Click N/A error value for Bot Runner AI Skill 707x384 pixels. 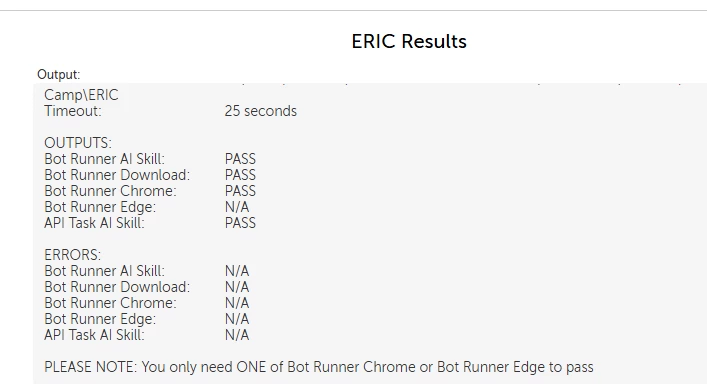click(237, 271)
